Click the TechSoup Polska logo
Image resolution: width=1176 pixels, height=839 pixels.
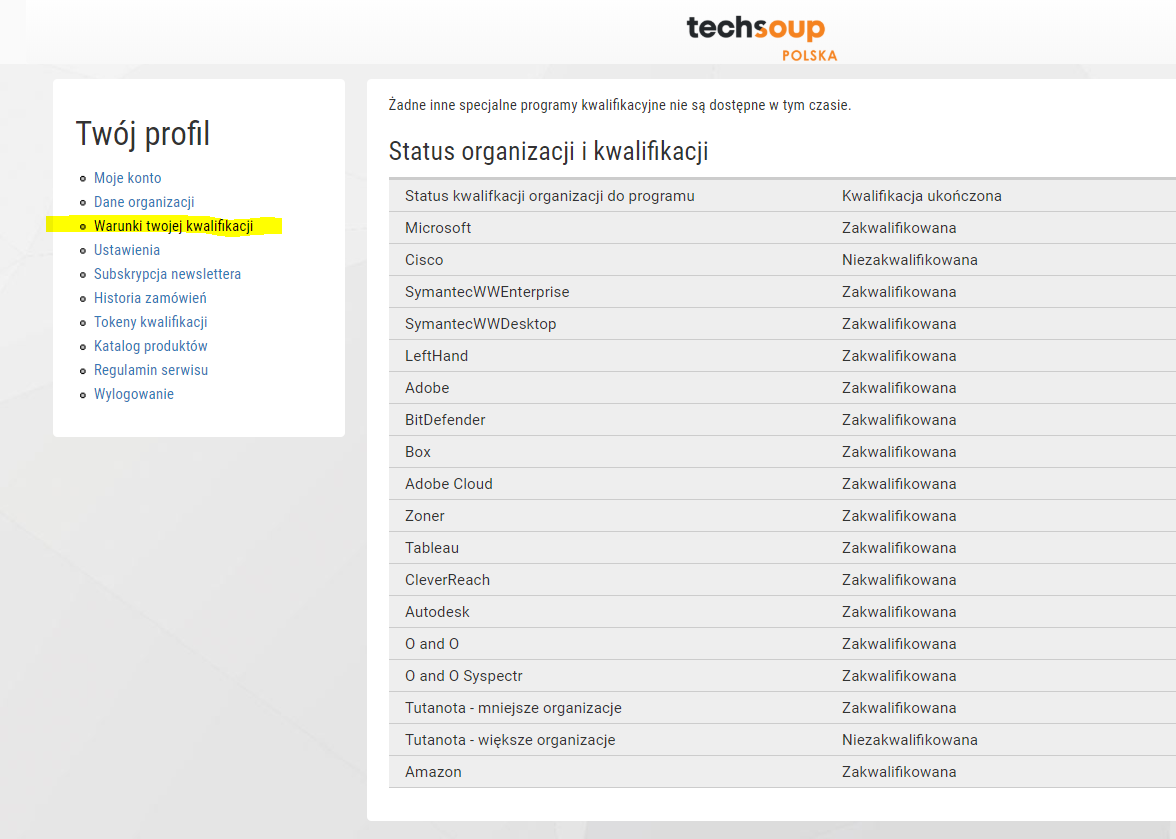tap(761, 38)
